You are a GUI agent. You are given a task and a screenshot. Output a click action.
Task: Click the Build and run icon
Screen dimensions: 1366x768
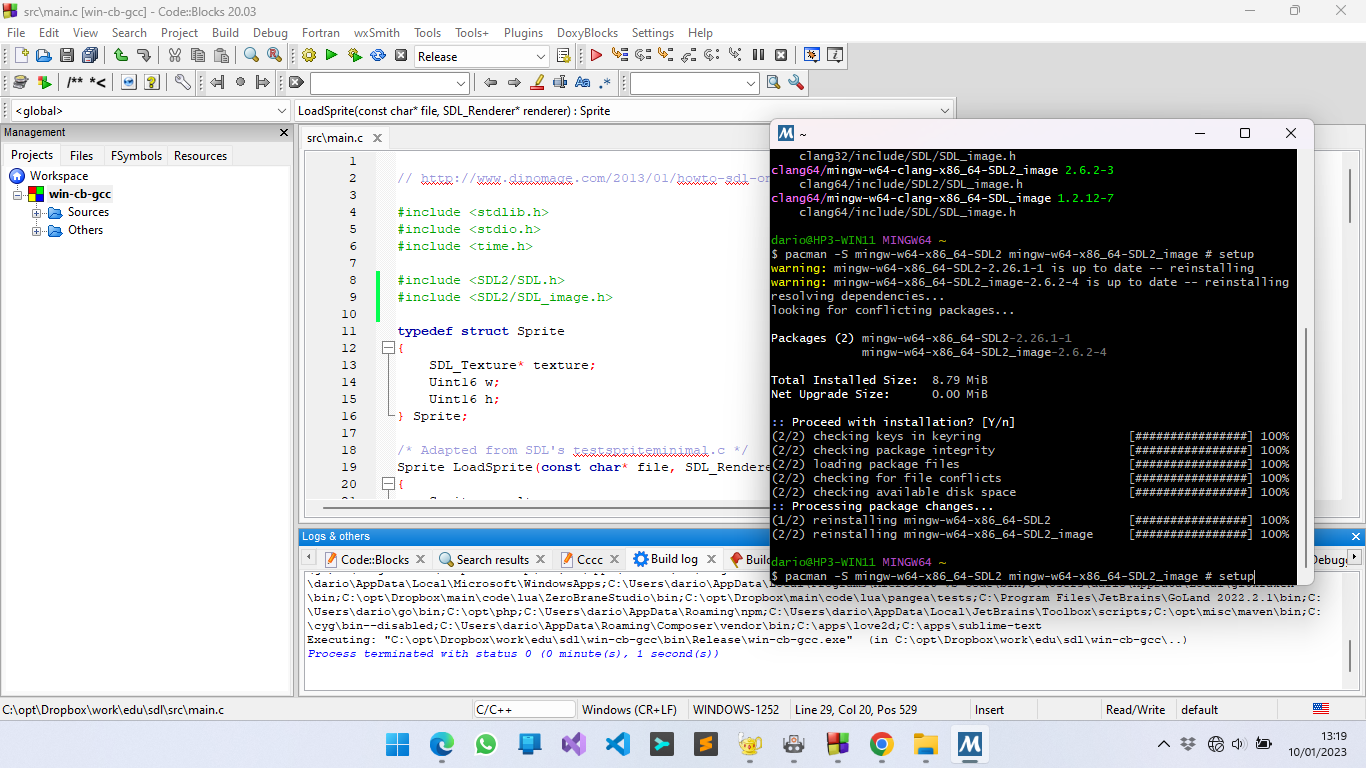tap(354, 56)
